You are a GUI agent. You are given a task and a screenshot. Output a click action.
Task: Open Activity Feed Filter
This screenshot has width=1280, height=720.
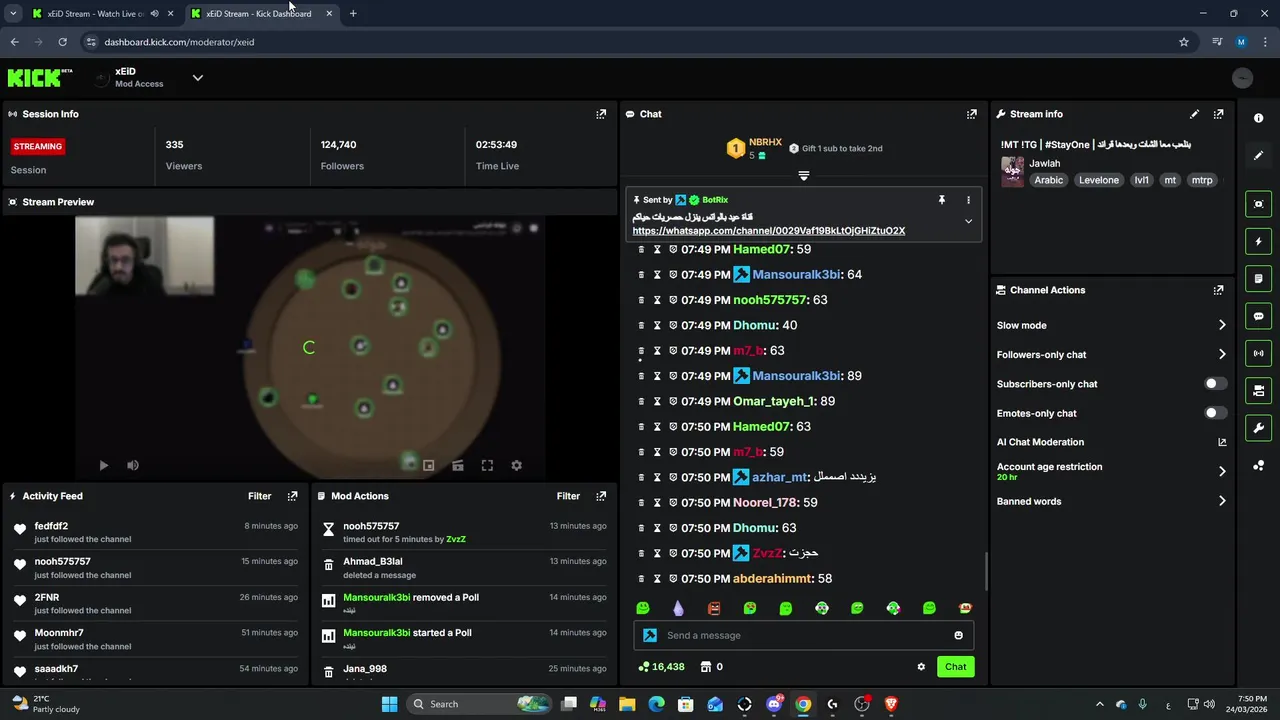click(259, 496)
